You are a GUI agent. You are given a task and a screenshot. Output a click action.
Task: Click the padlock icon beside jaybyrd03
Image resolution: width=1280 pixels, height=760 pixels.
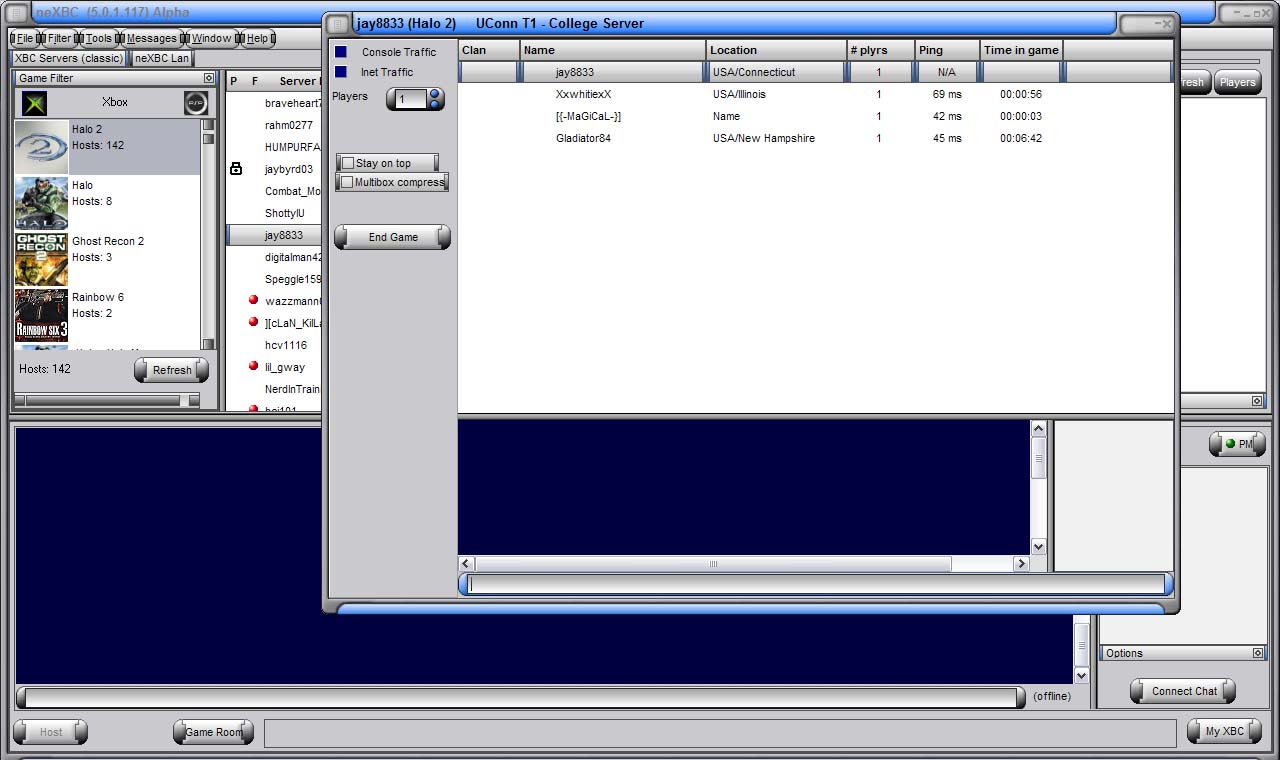click(236, 169)
